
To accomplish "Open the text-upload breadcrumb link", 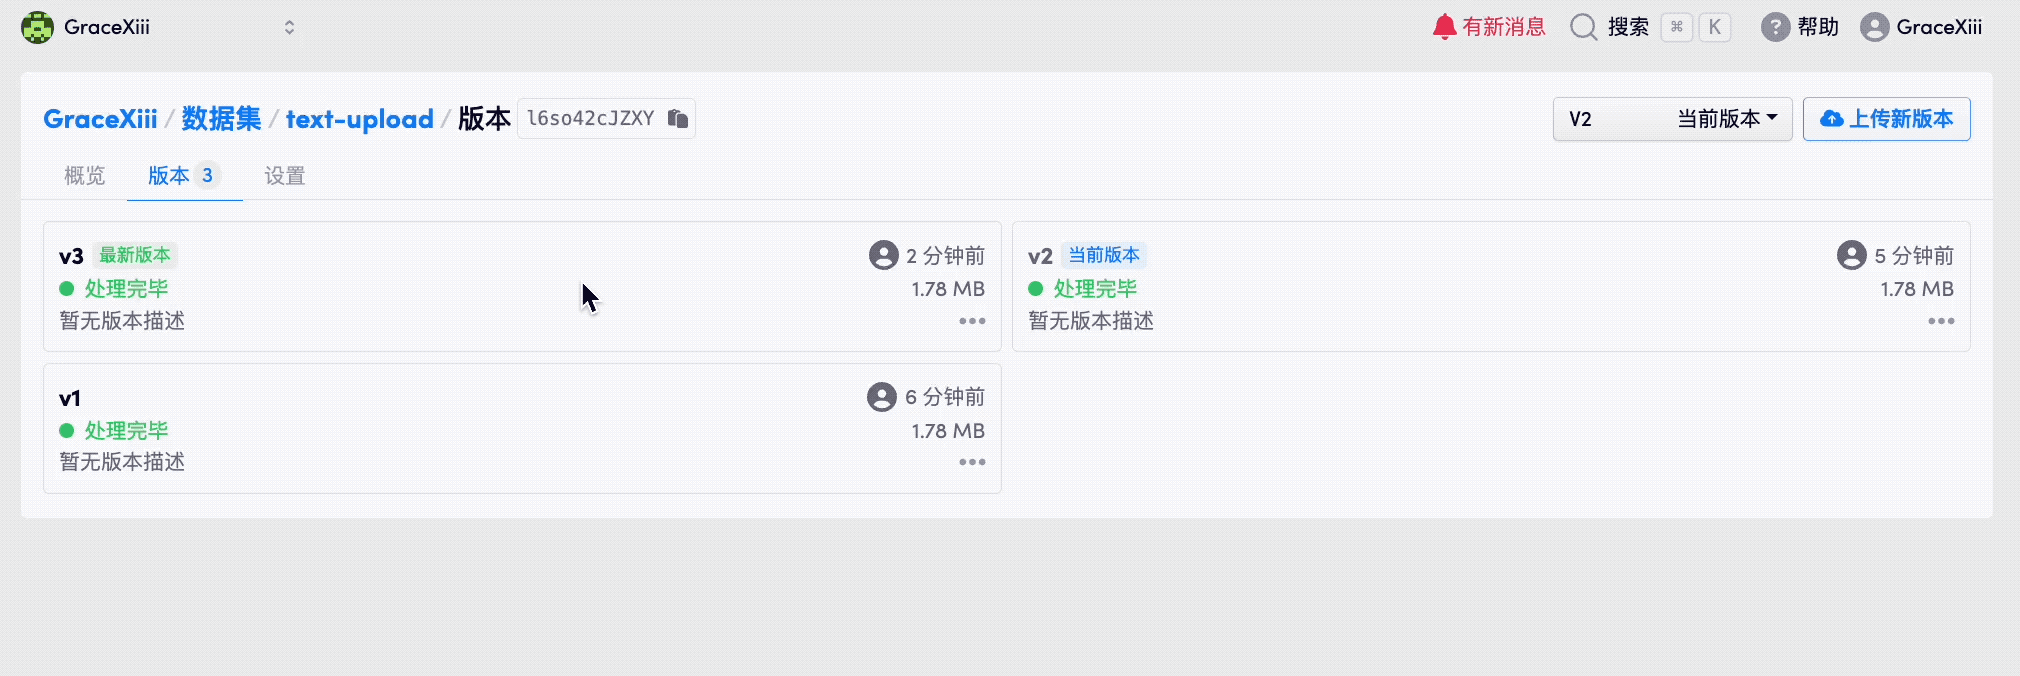I will tap(360, 119).
